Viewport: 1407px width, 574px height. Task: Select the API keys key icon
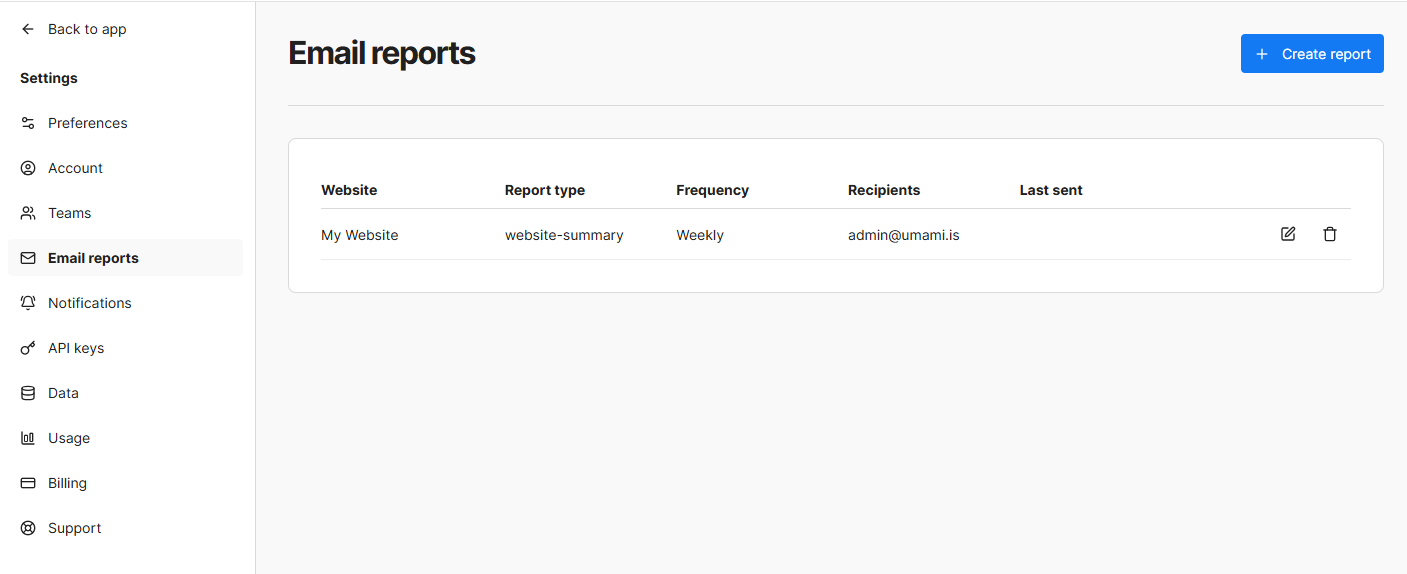(x=28, y=348)
